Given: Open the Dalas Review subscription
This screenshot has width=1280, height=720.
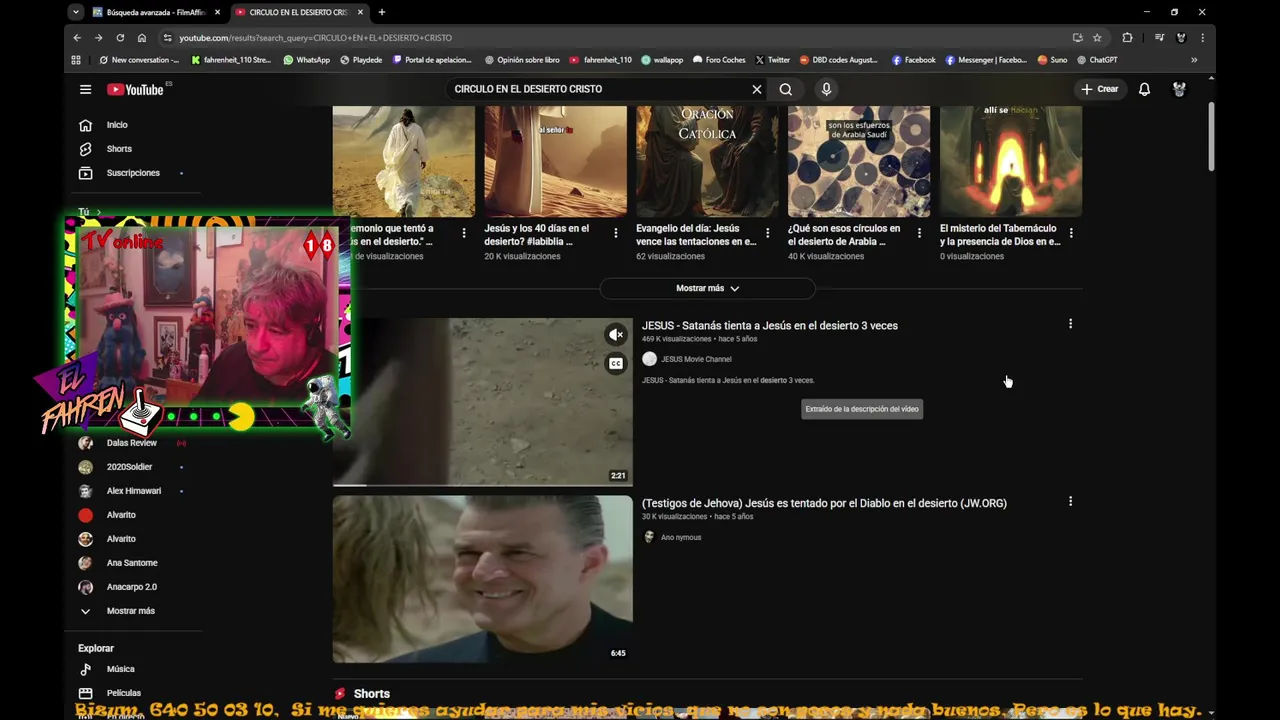Looking at the screenshot, I should [x=134, y=443].
